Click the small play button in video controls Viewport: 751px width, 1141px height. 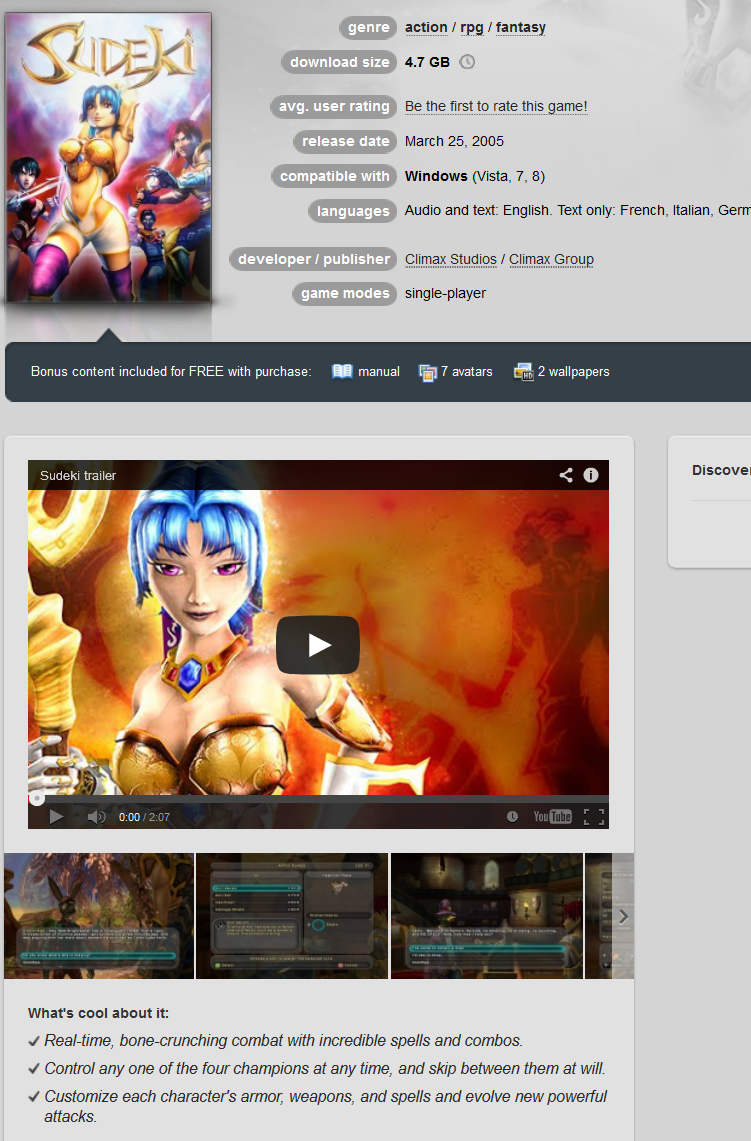[56, 816]
